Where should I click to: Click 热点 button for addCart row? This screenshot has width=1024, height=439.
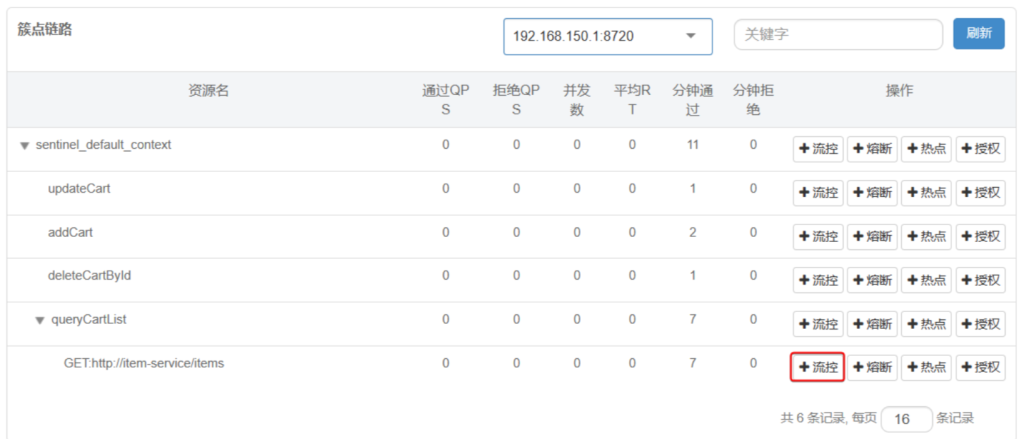click(926, 237)
